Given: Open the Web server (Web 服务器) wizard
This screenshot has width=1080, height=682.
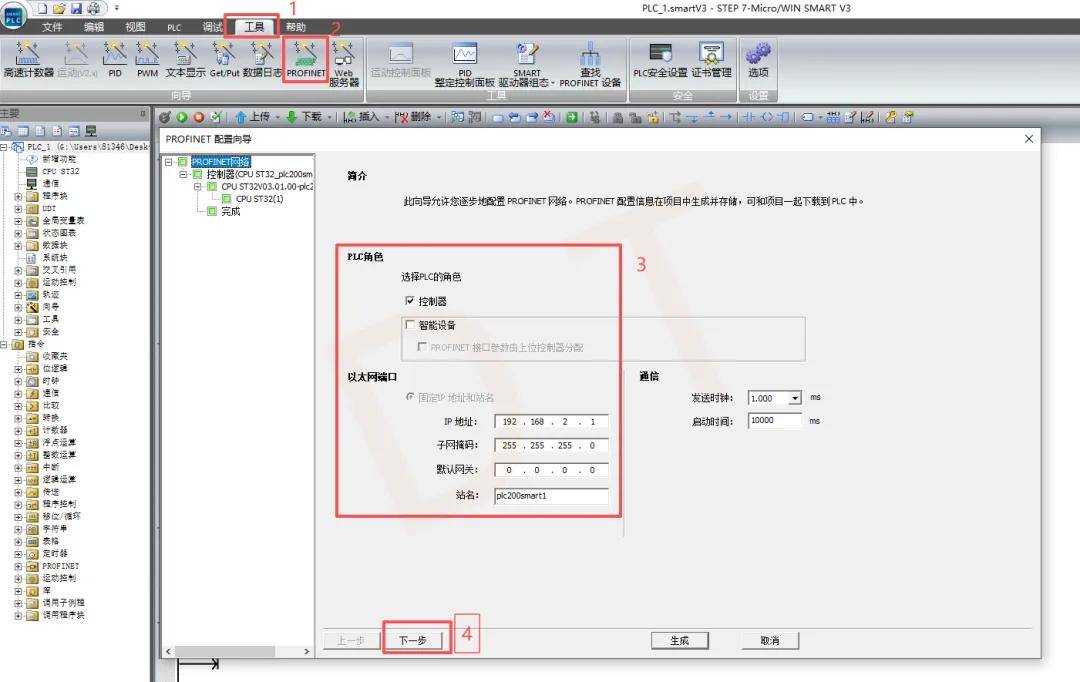Looking at the screenshot, I should 344,63.
